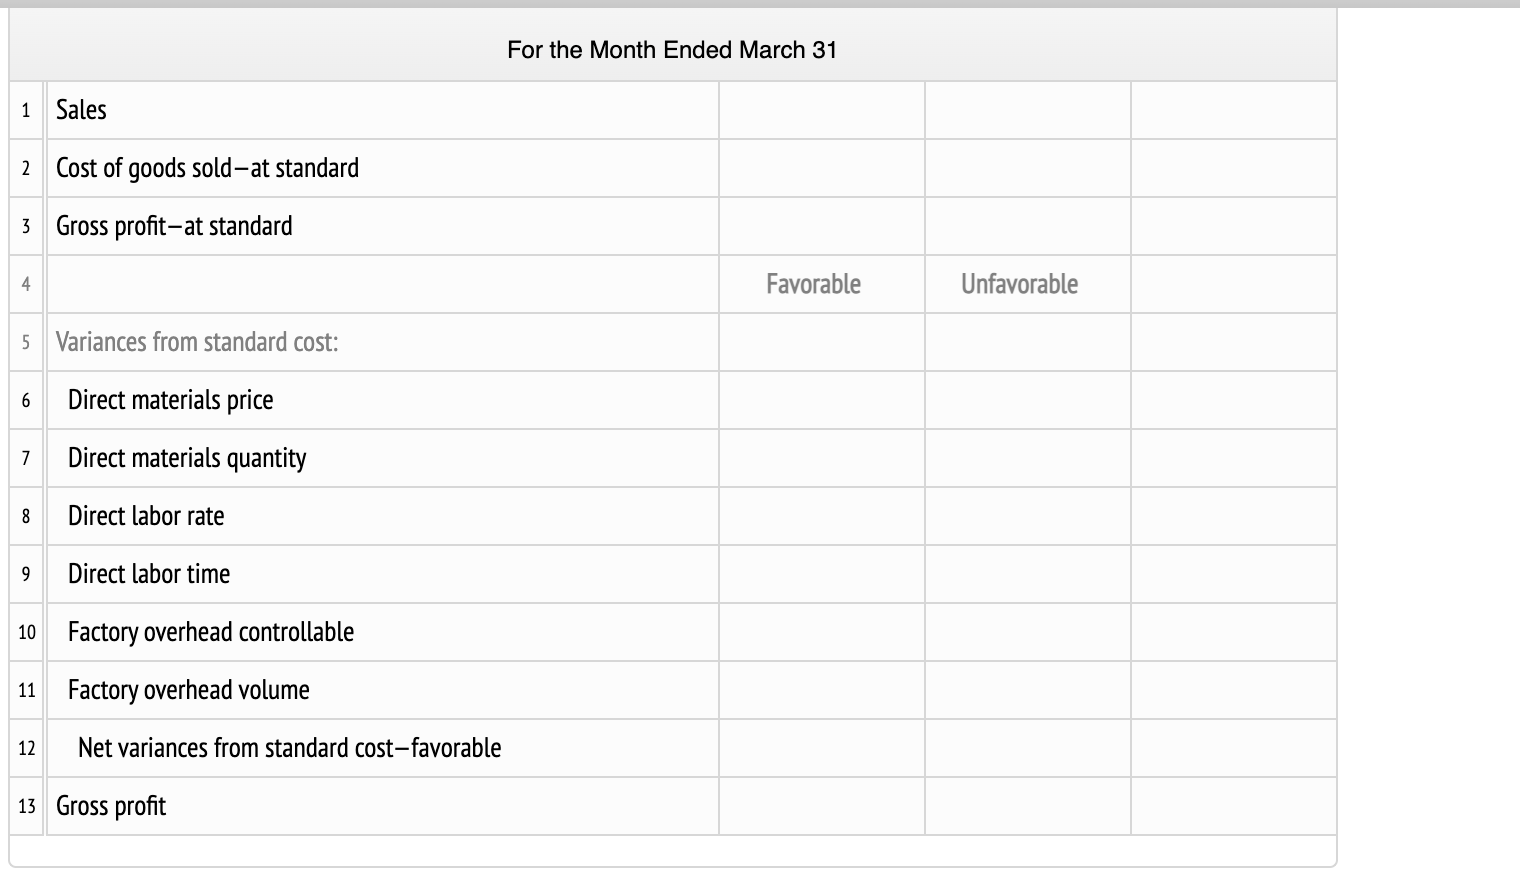Click the Unfavorable cell for Direct materials quantity

[1027, 458]
